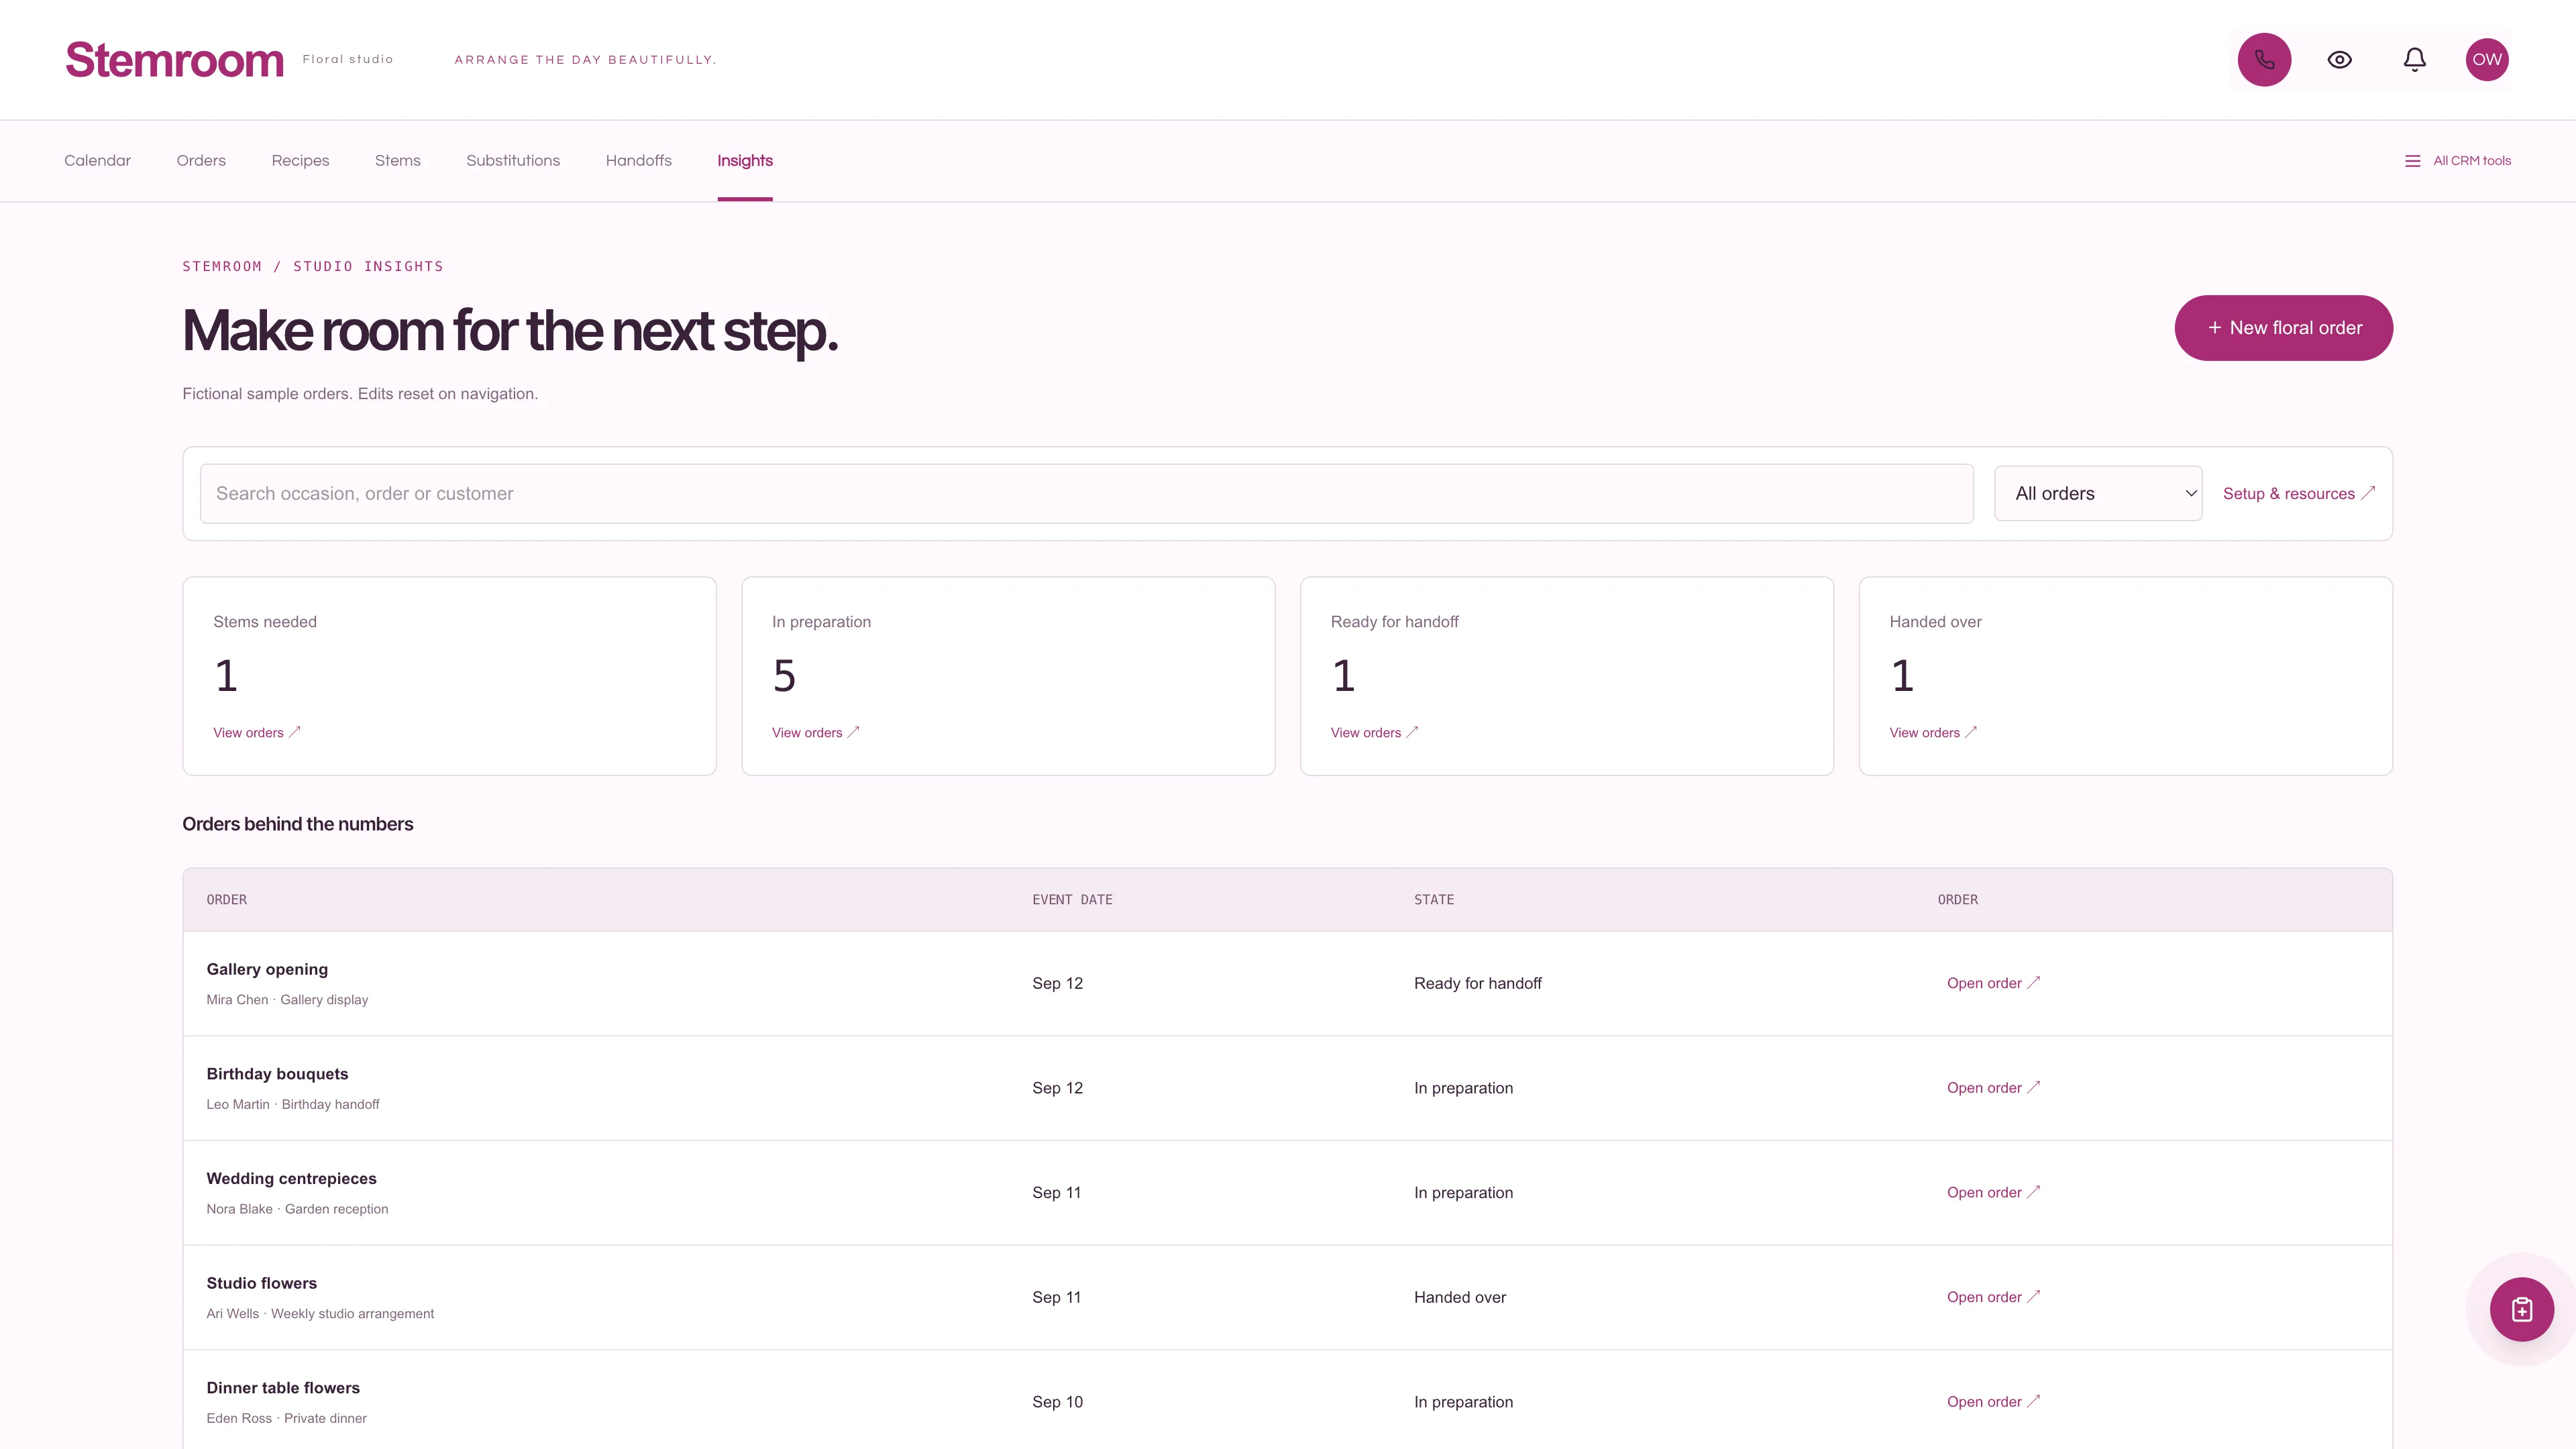The image size is (2576, 1449).
Task: Click the Gallery opening order name
Action: point(267,969)
